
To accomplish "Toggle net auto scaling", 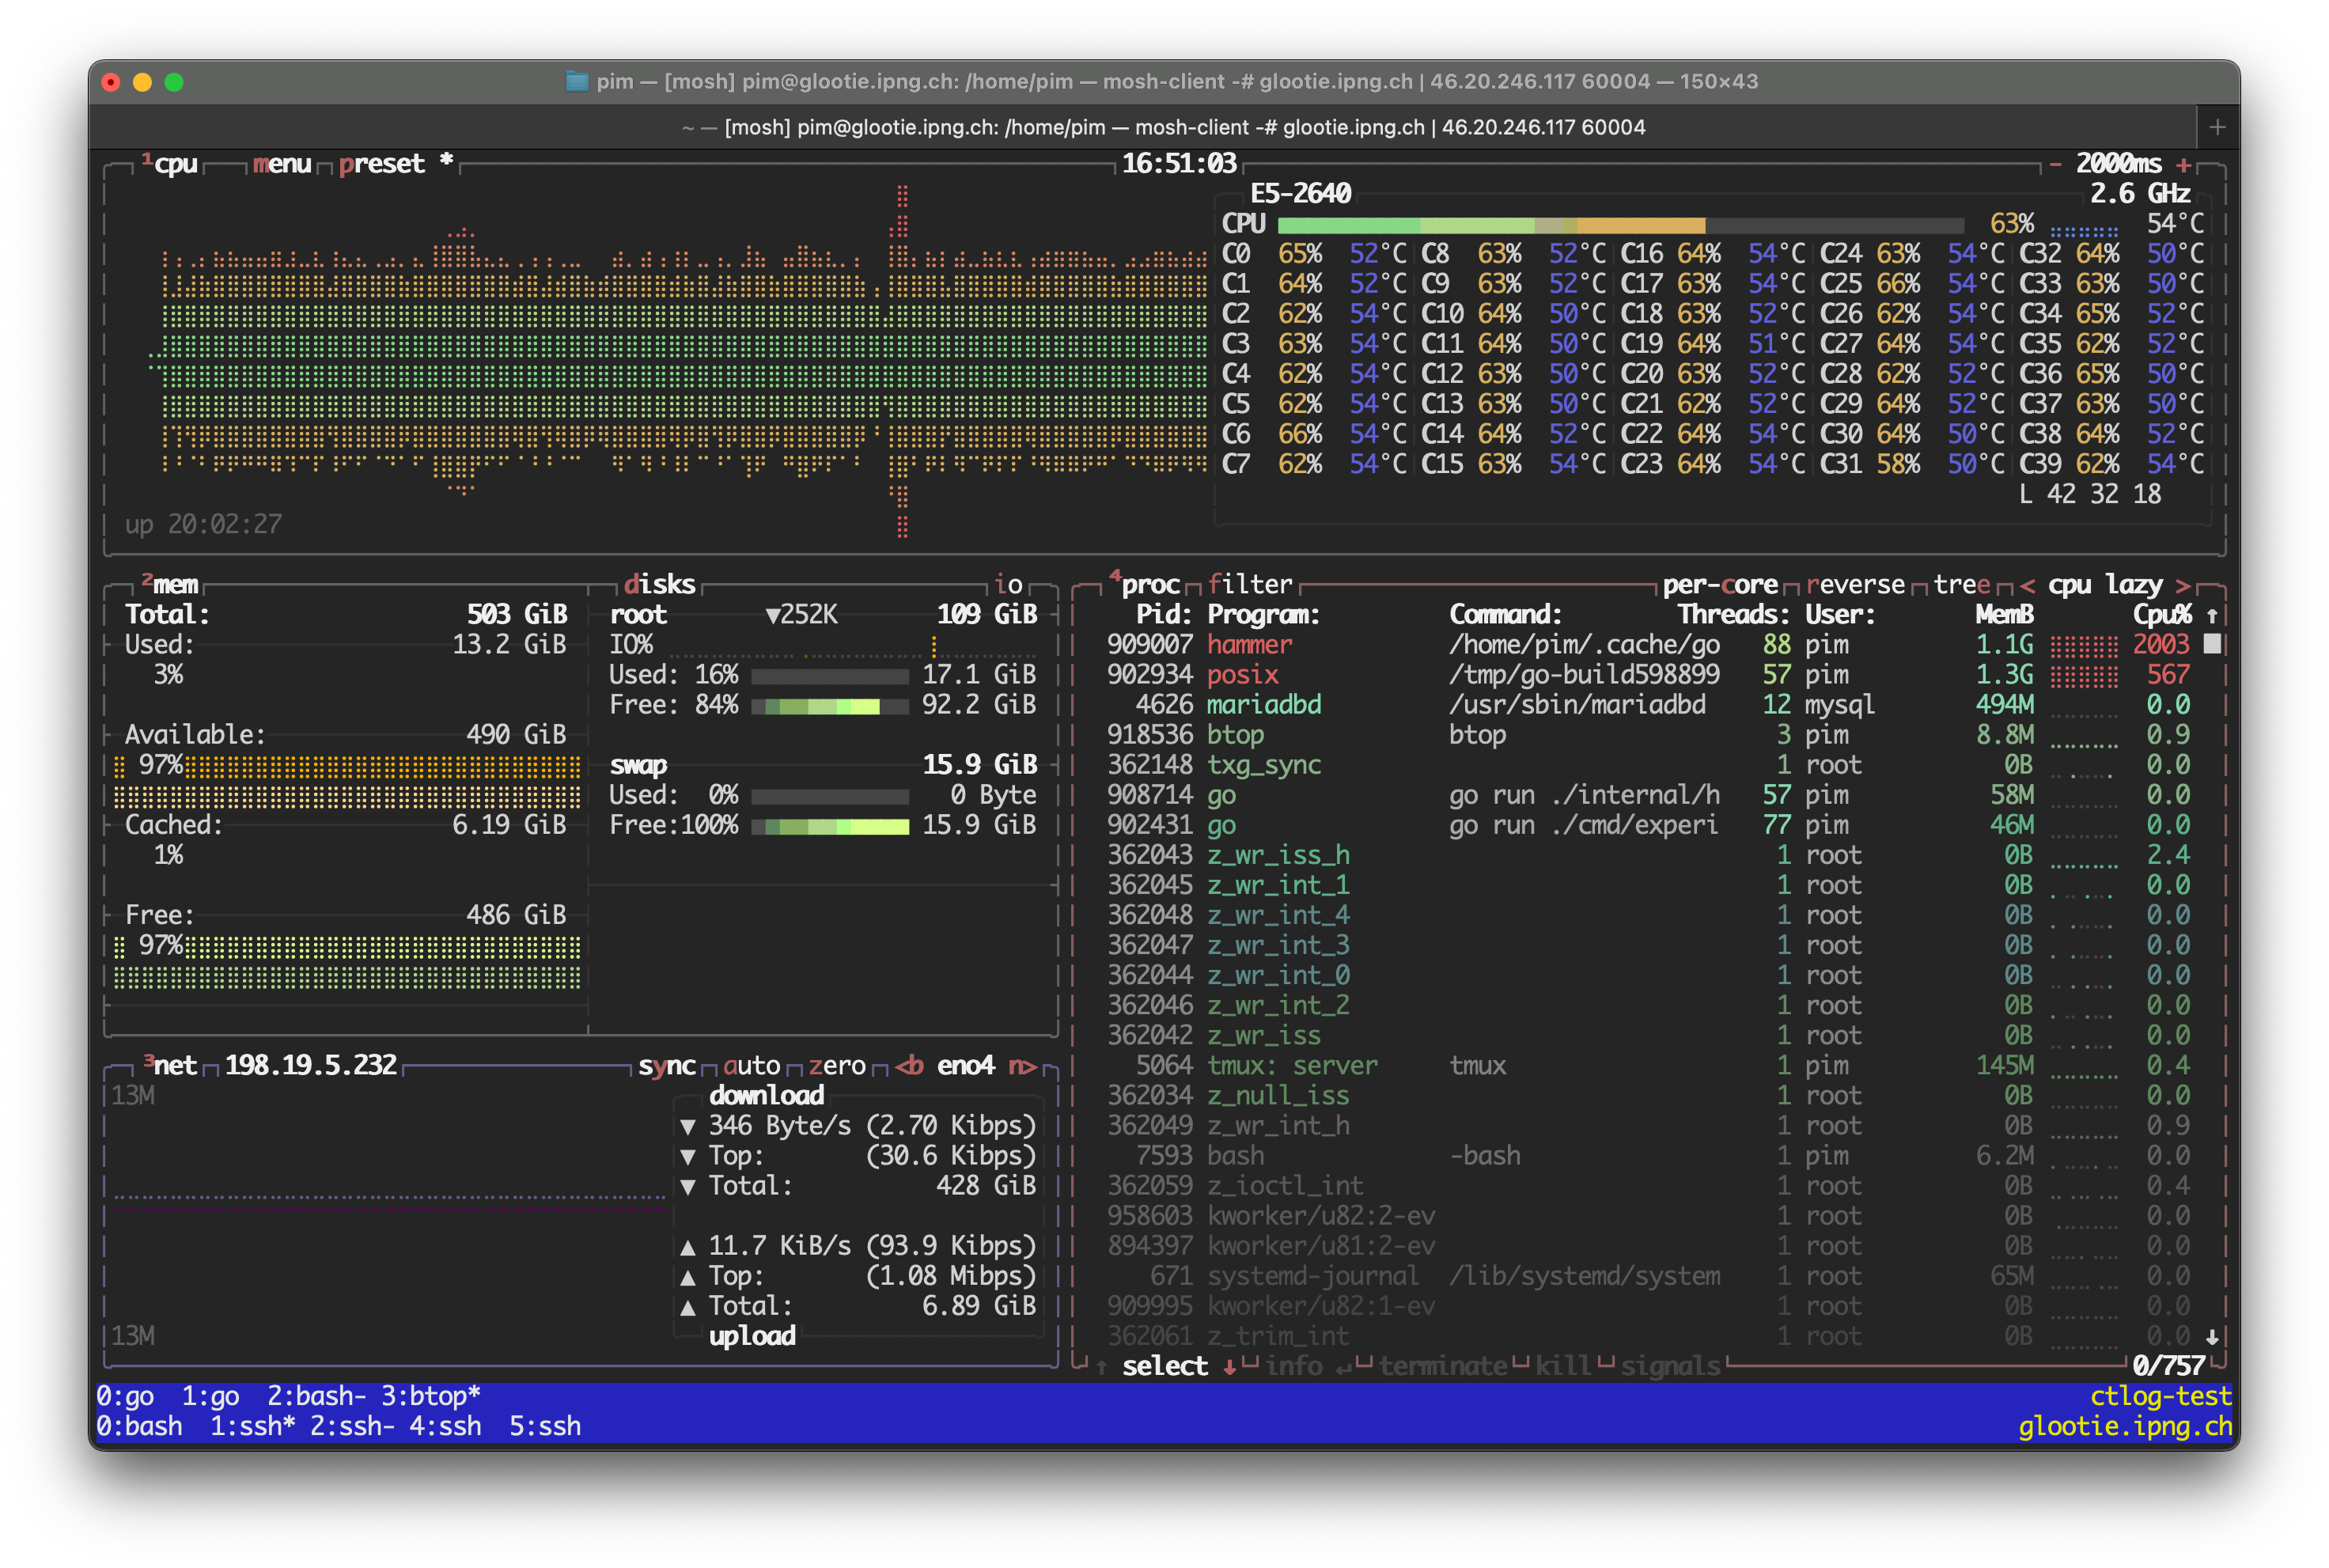I will click(751, 1066).
